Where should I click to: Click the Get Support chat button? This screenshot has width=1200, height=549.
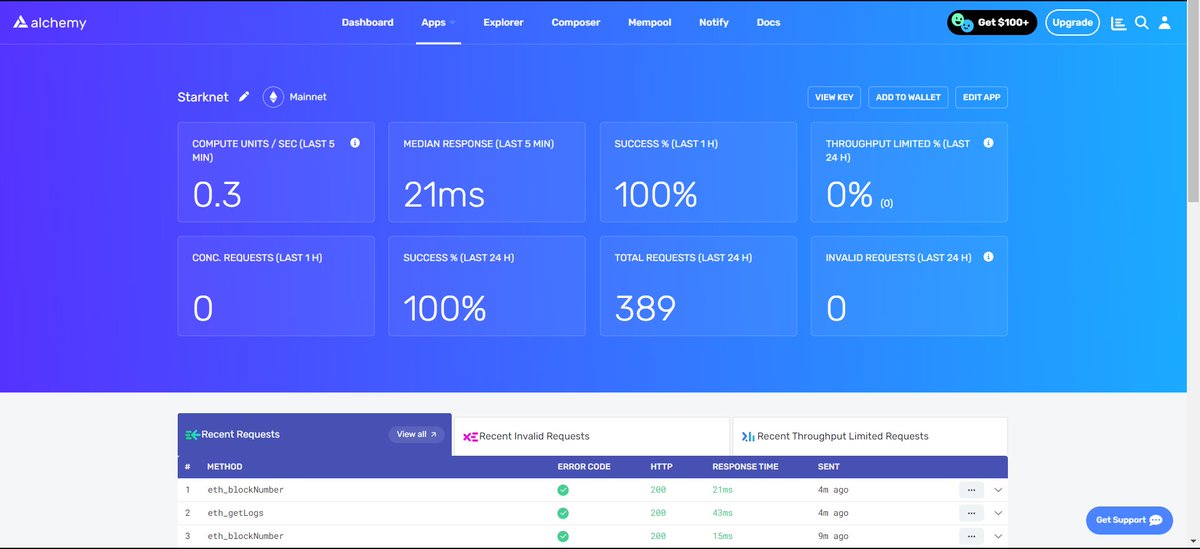coord(1129,520)
